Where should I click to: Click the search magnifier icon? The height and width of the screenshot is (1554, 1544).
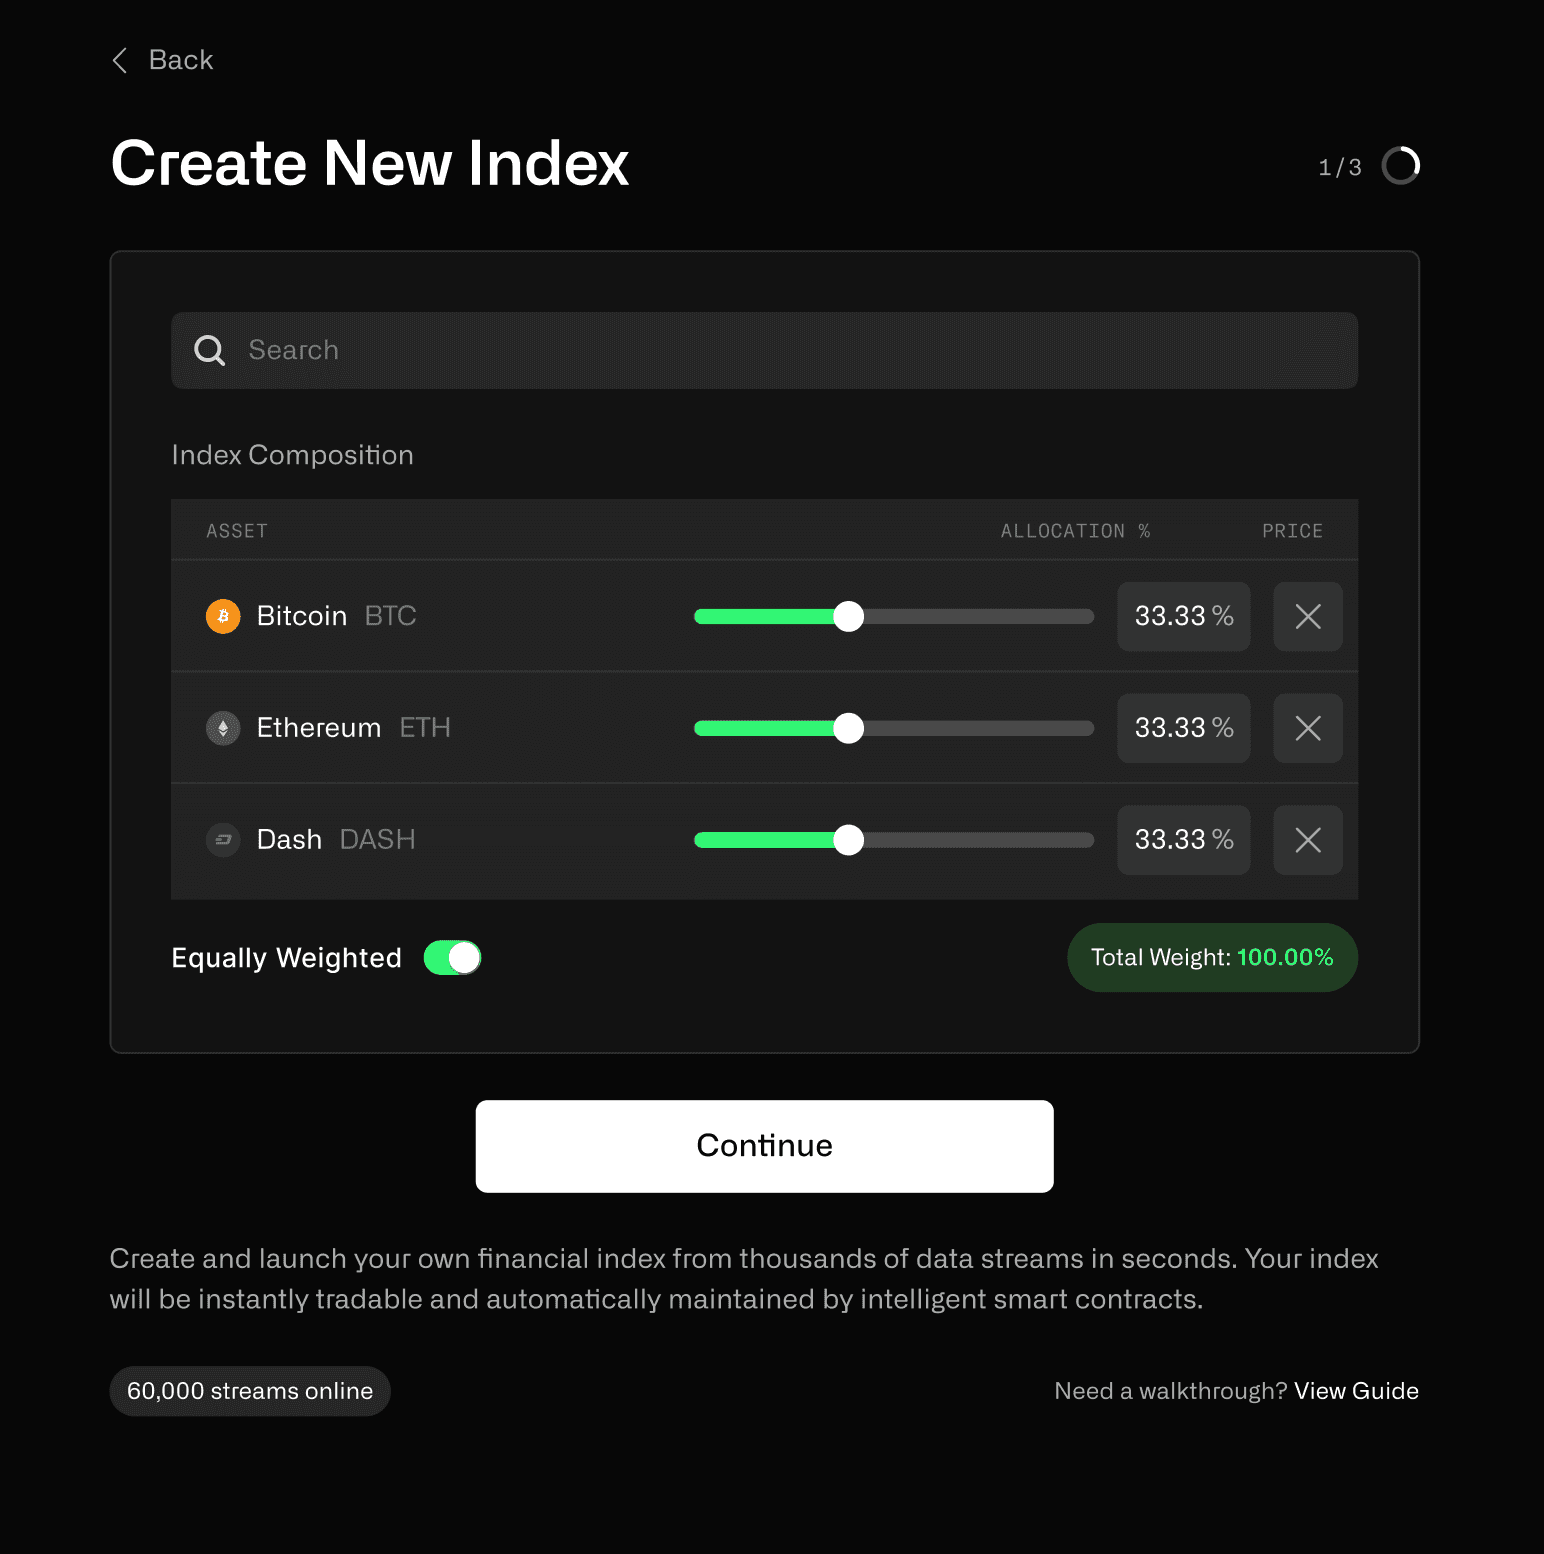[209, 350]
